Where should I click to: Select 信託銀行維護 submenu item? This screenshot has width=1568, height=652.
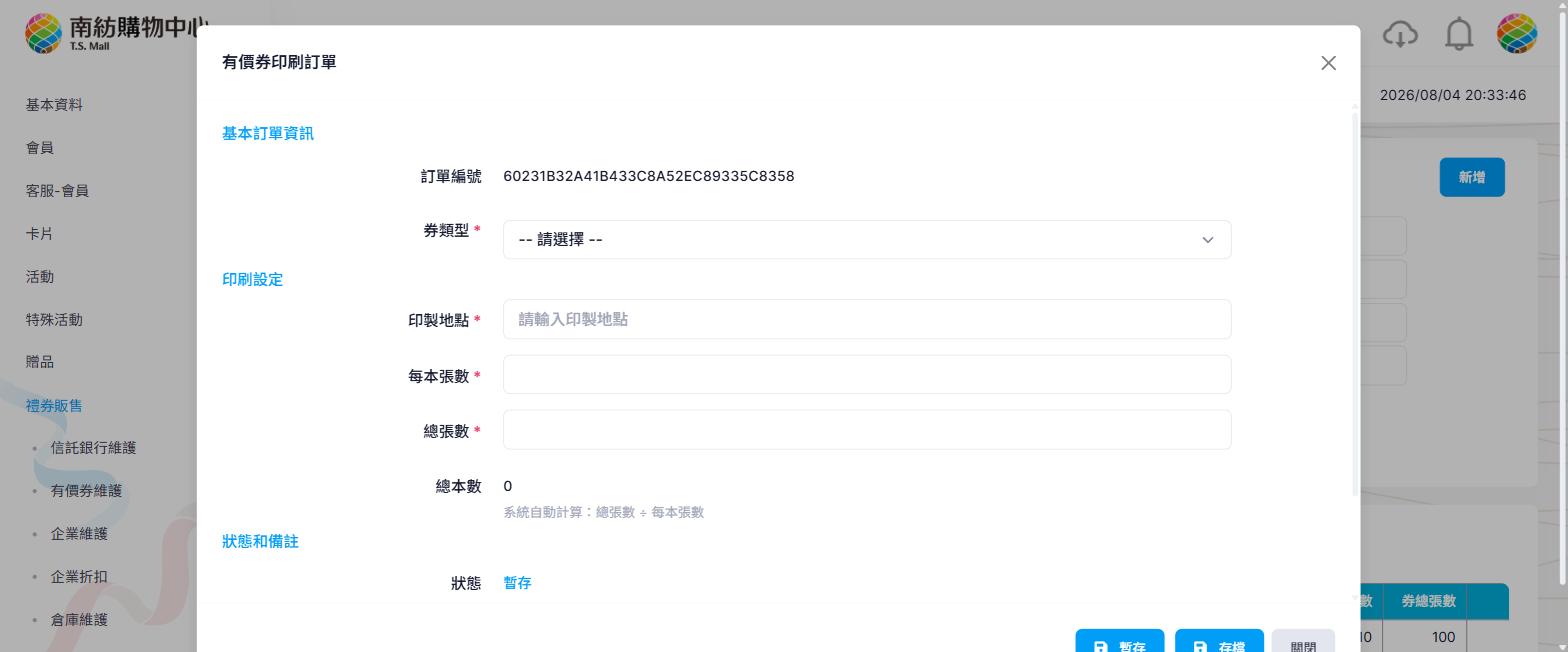[93, 448]
